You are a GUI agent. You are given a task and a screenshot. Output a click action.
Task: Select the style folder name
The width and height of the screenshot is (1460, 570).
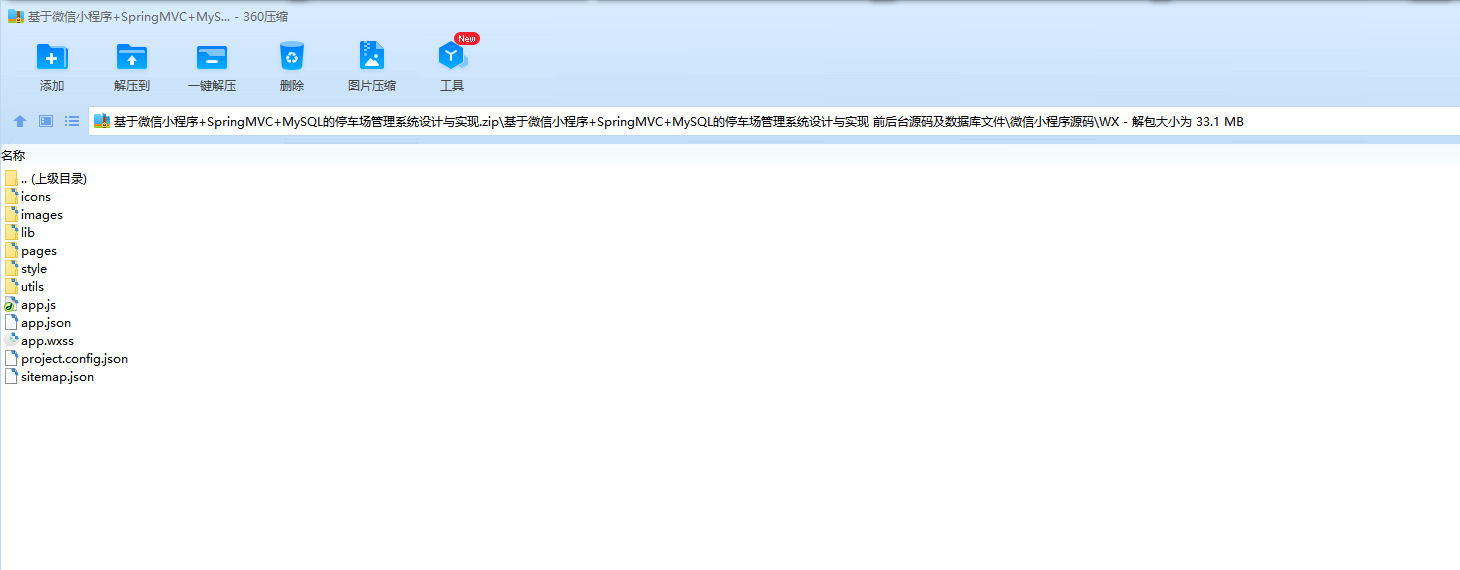click(34, 269)
